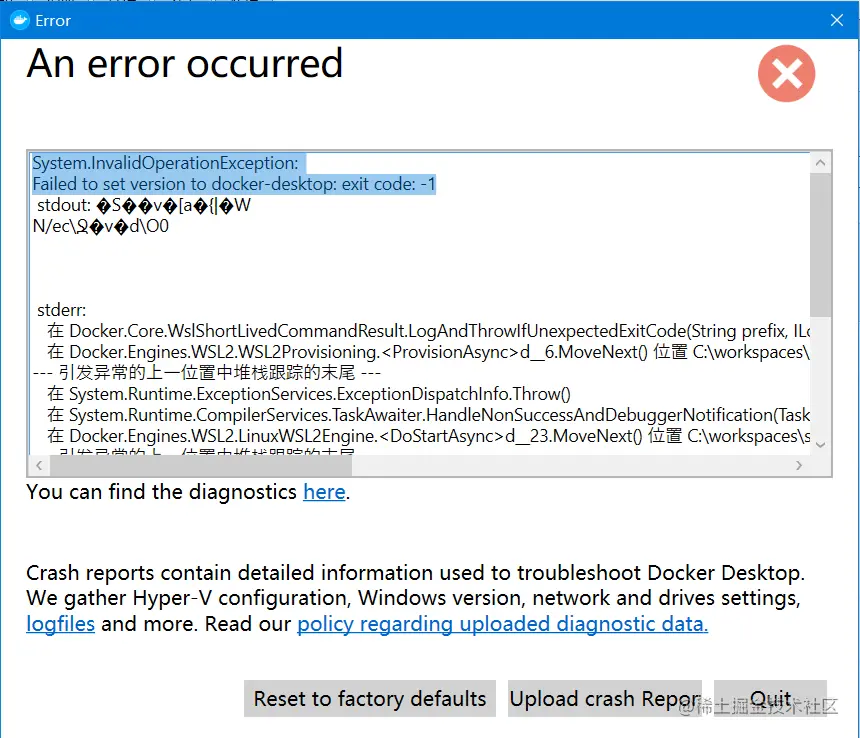Click Upload crash Report button
This screenshot has height=738, width=860.
(604, 699)
